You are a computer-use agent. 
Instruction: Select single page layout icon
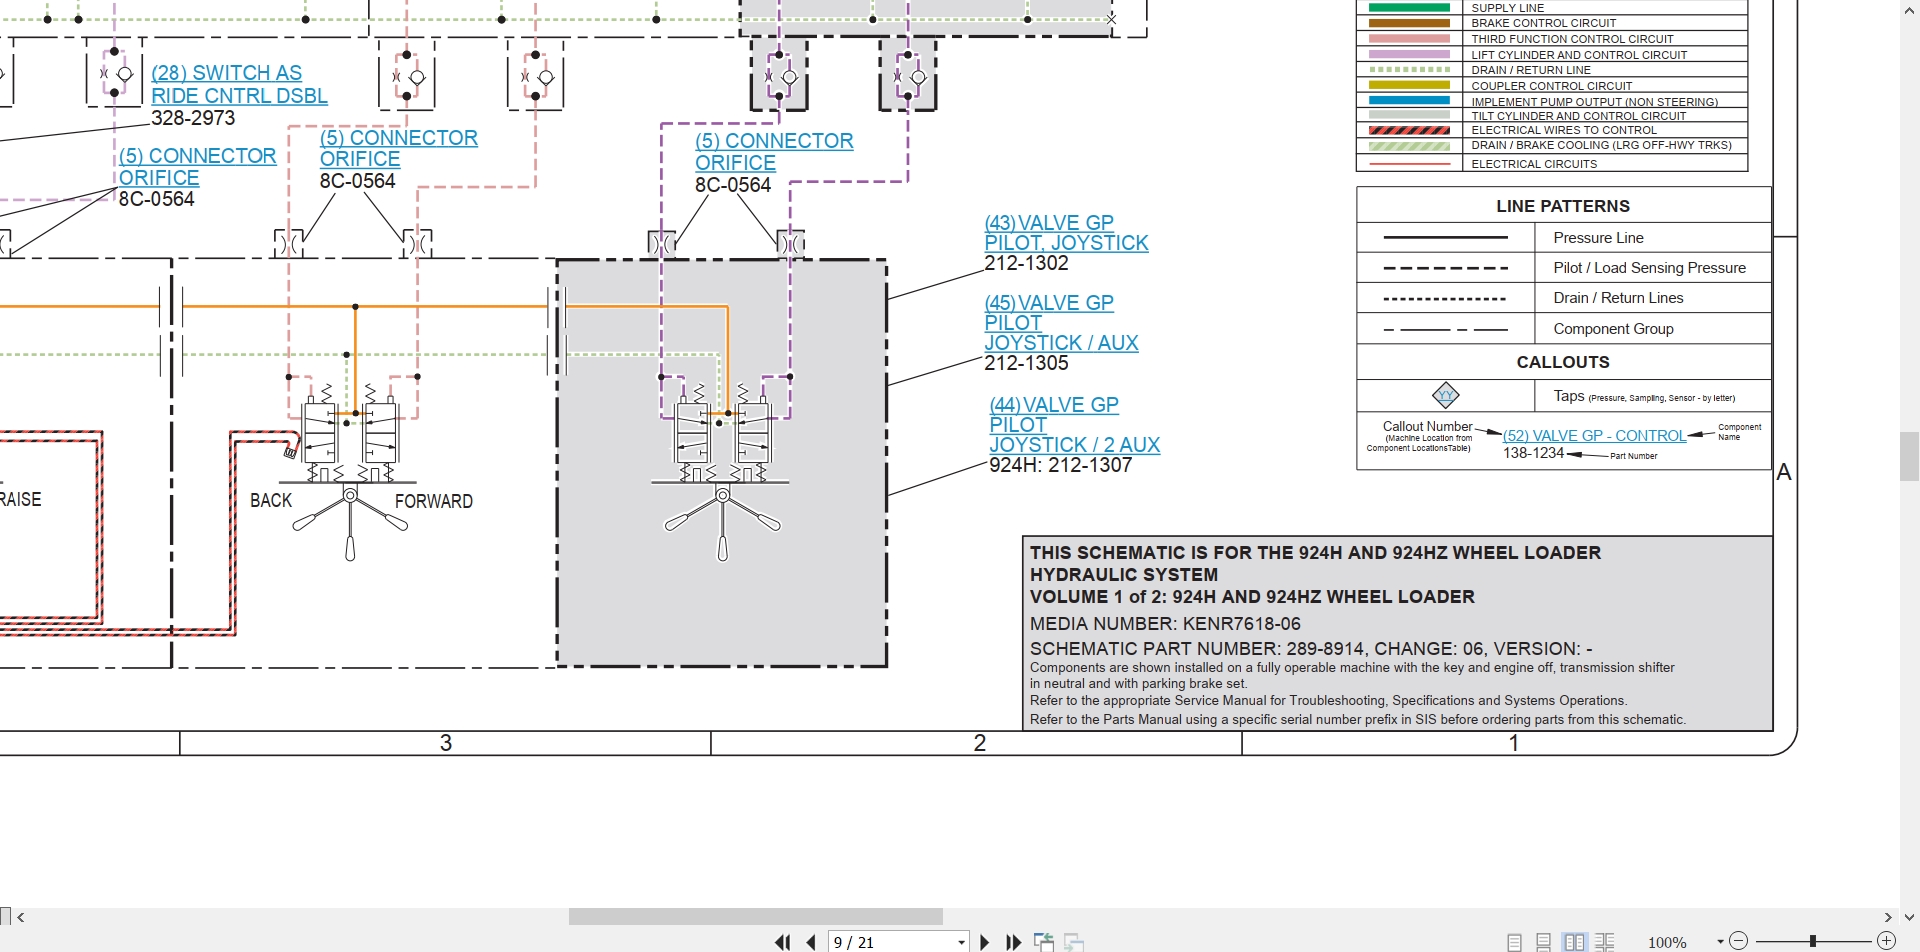tap(1514, 942)
